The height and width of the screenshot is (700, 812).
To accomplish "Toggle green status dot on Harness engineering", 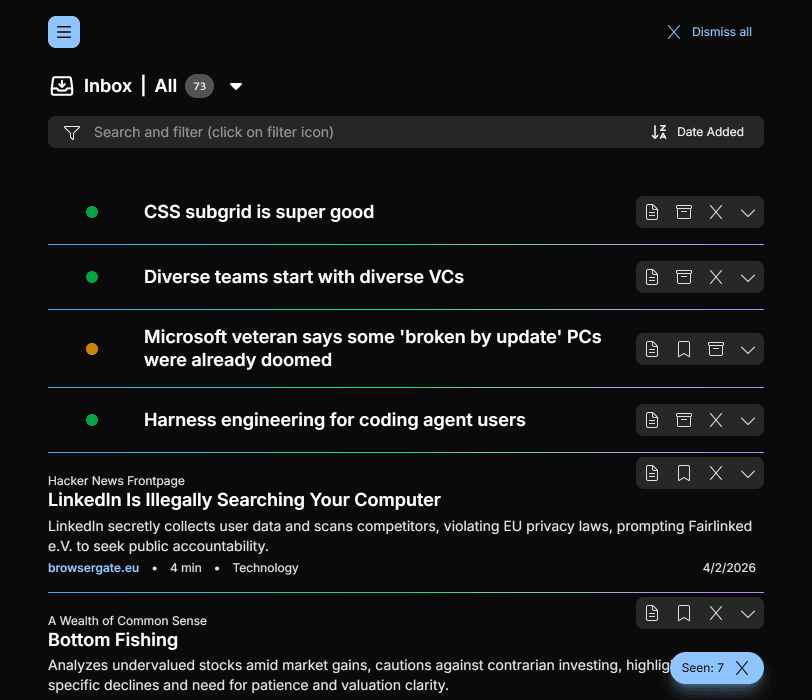I will (92, 420).
